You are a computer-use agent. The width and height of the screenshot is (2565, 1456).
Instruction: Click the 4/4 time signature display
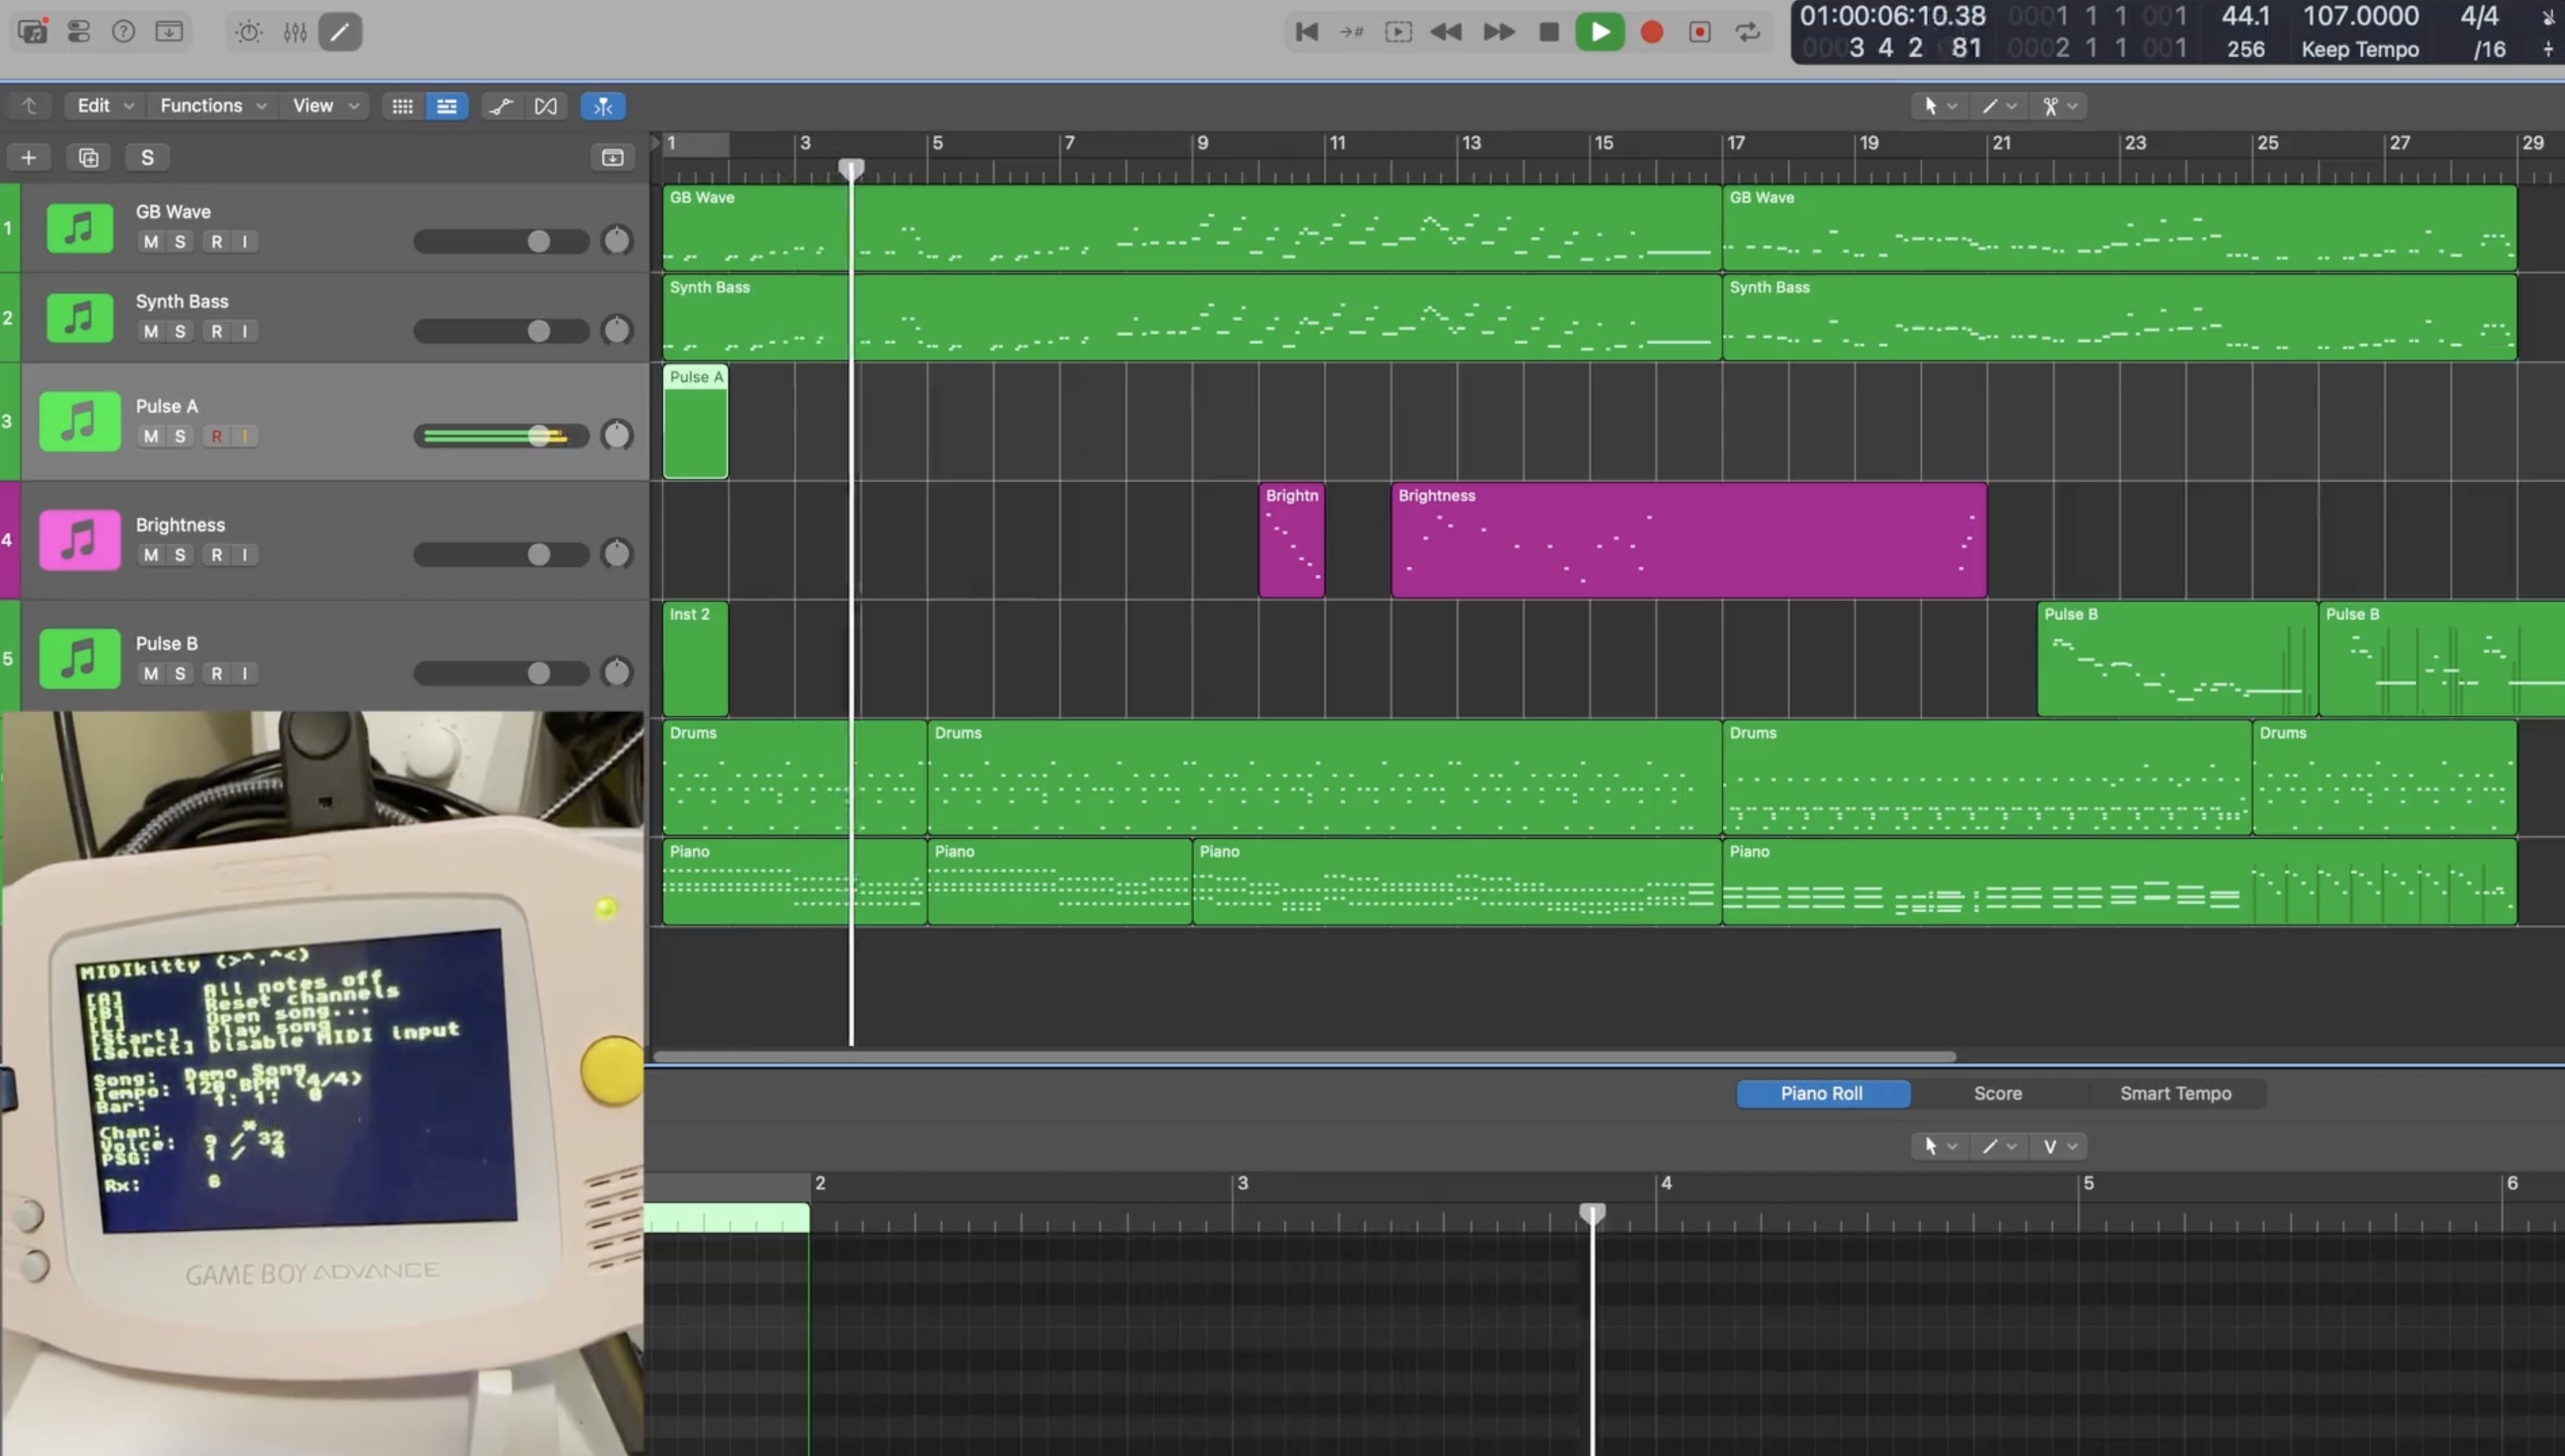(x=2479, y=16)
